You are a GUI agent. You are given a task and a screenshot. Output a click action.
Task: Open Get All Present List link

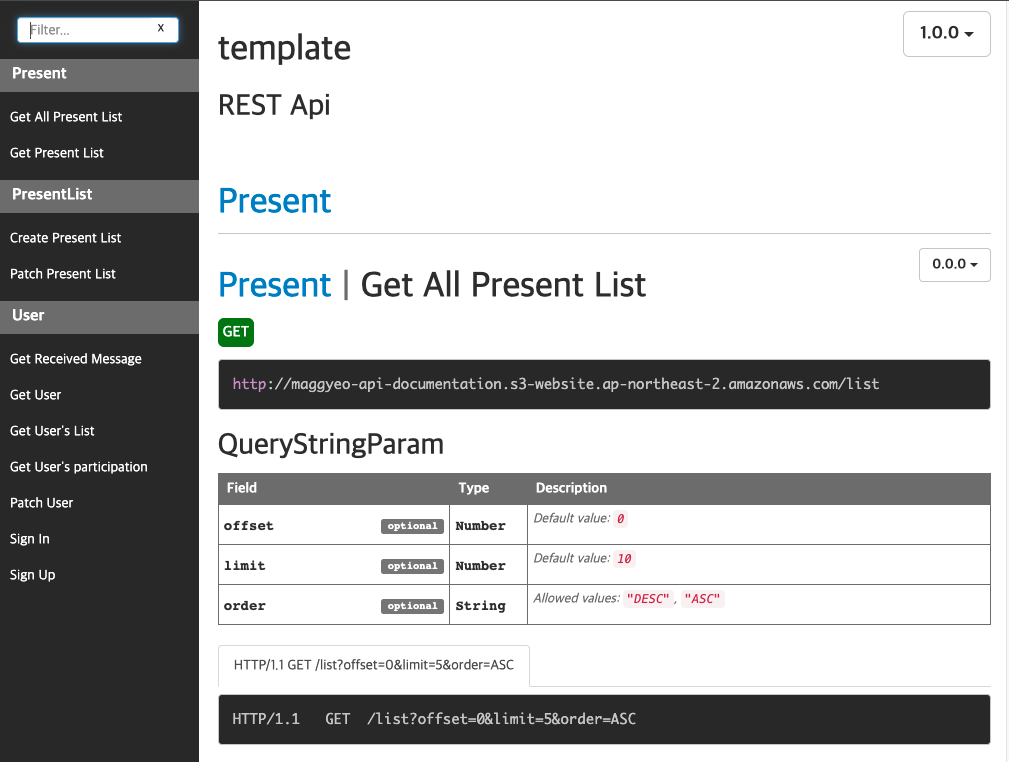click(66, 117)
